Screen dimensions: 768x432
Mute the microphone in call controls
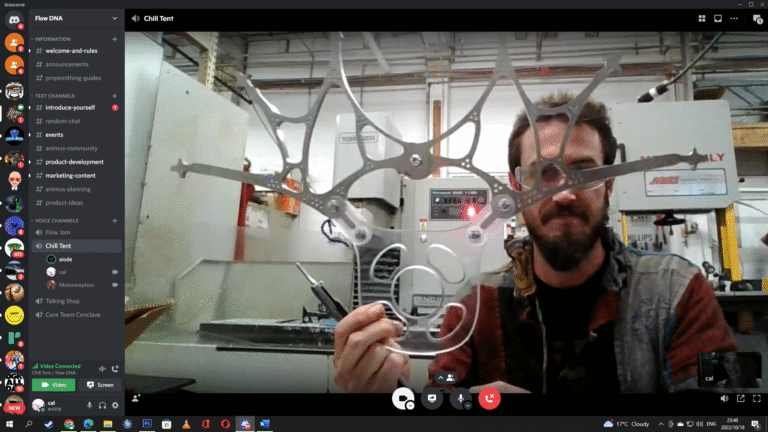(x=461, y=398)
